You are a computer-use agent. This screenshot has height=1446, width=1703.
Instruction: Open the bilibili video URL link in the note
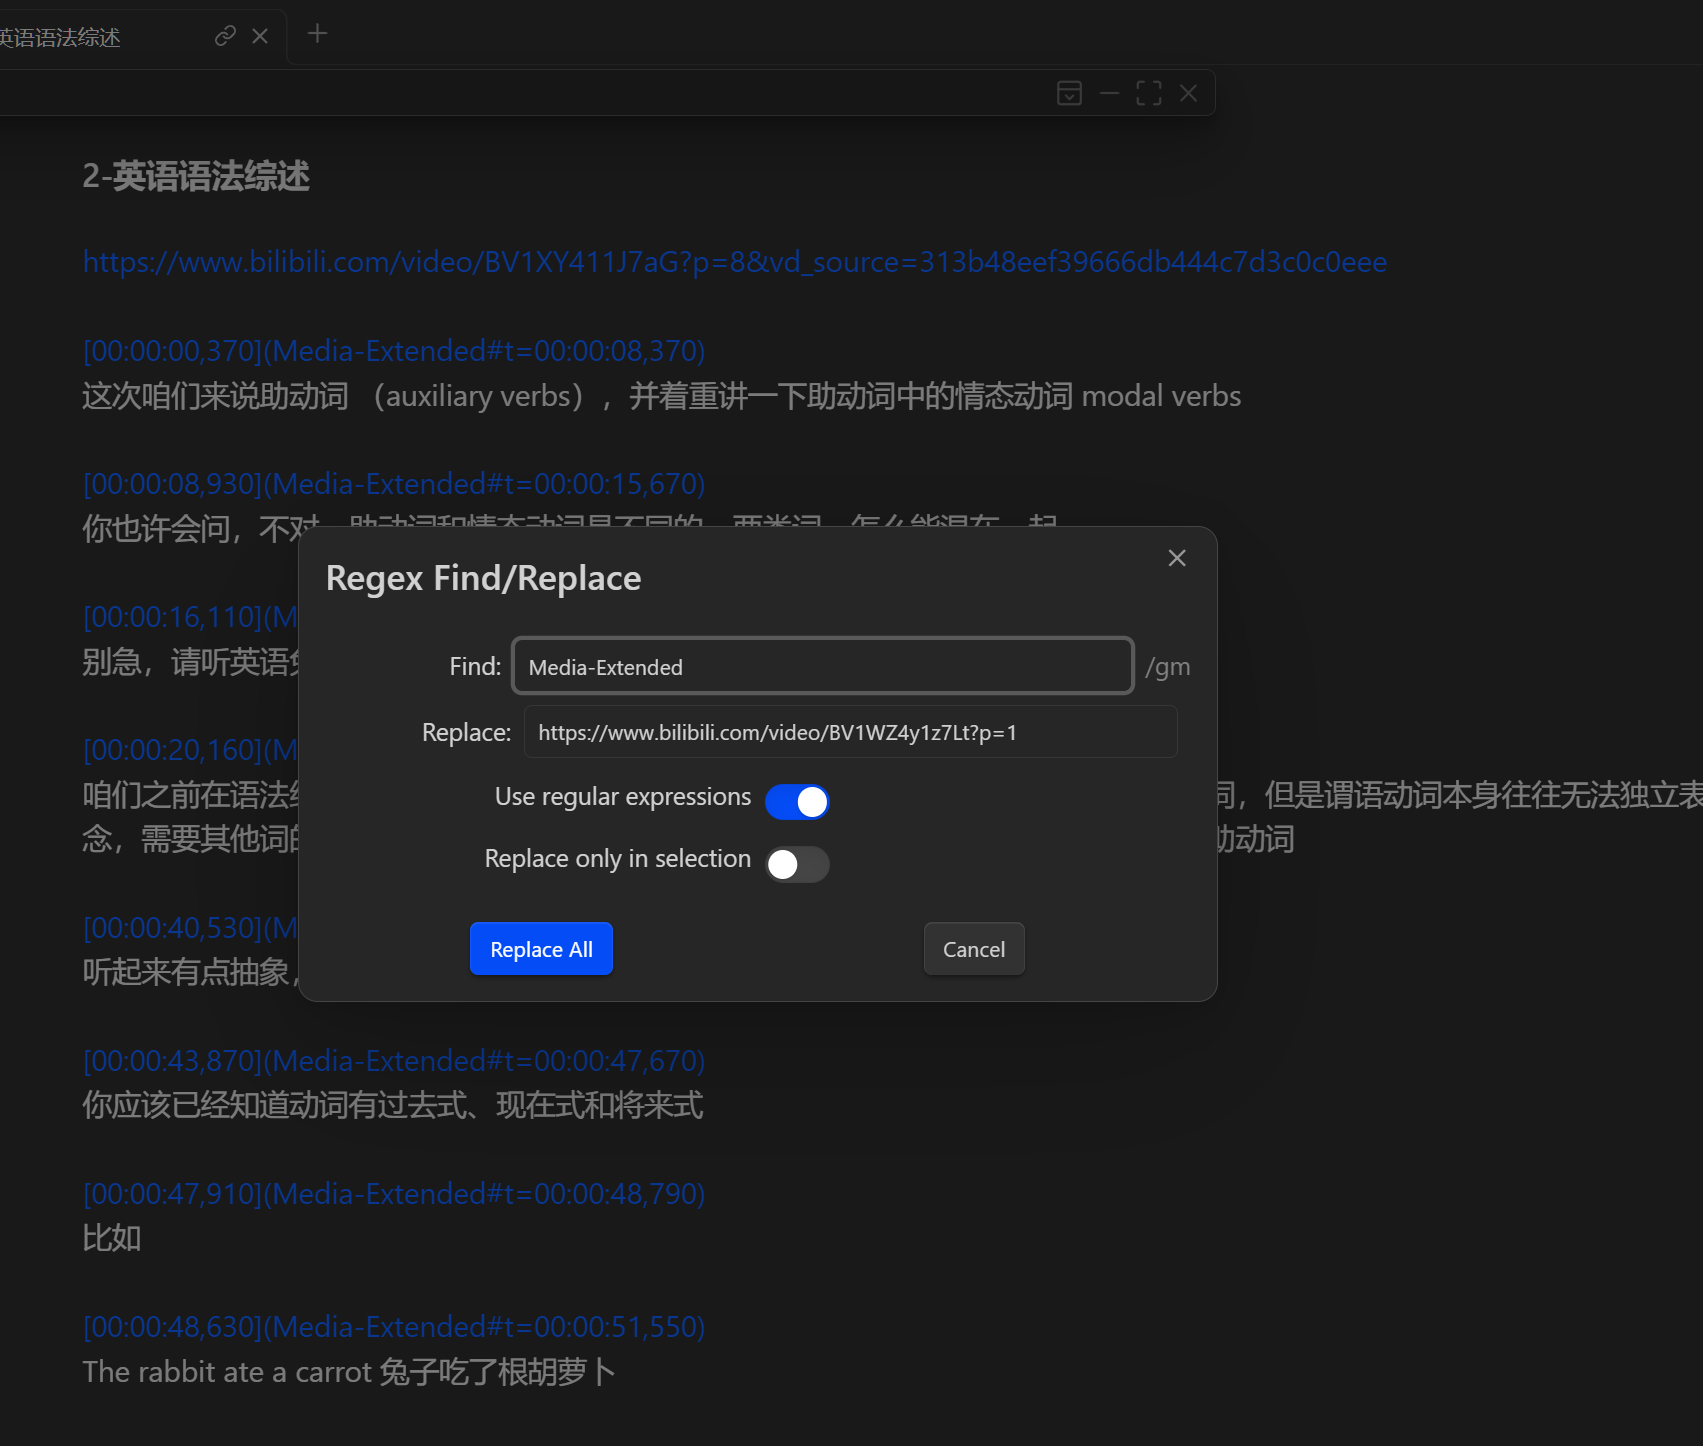[734, 262]
